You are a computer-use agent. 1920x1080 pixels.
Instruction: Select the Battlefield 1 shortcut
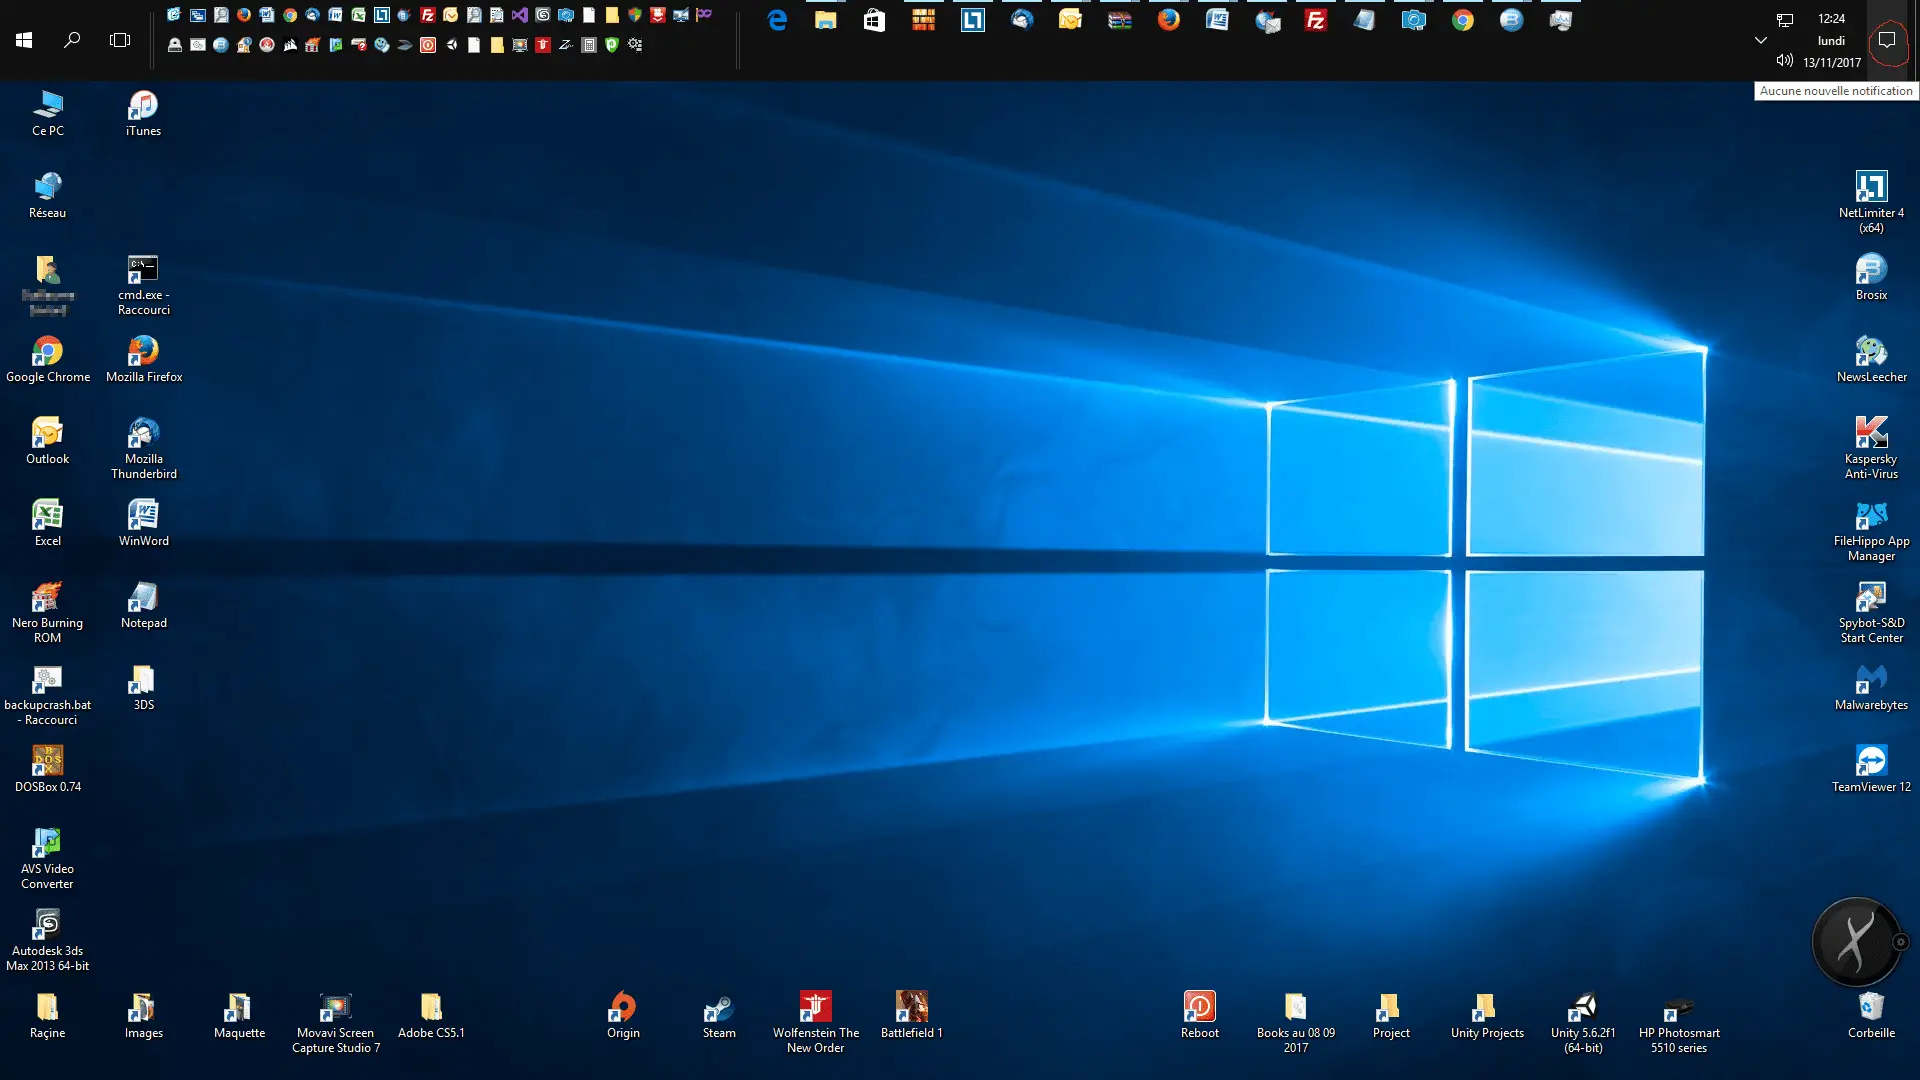[x=911, y=1015]
